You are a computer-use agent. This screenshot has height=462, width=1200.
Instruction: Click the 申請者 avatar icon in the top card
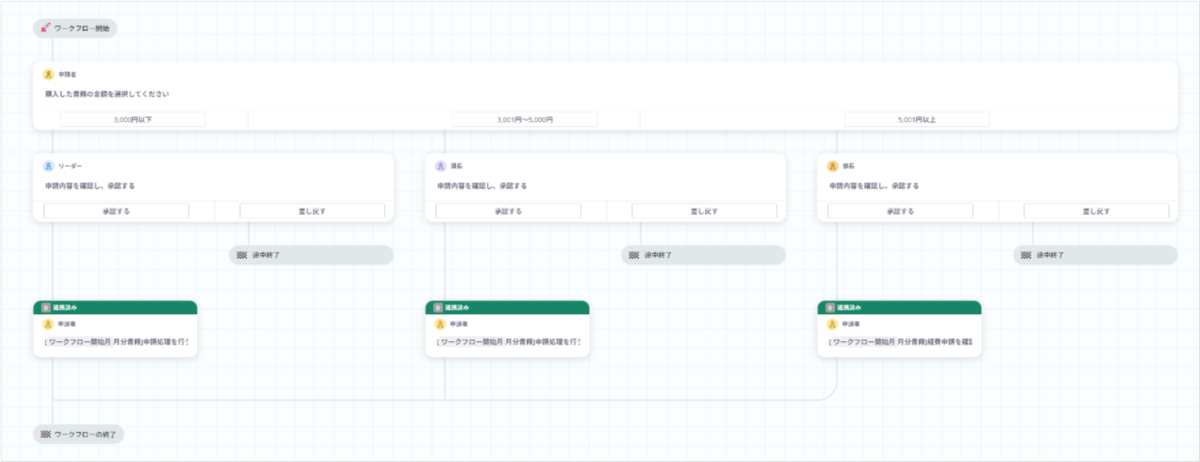(x=48, y=74)
